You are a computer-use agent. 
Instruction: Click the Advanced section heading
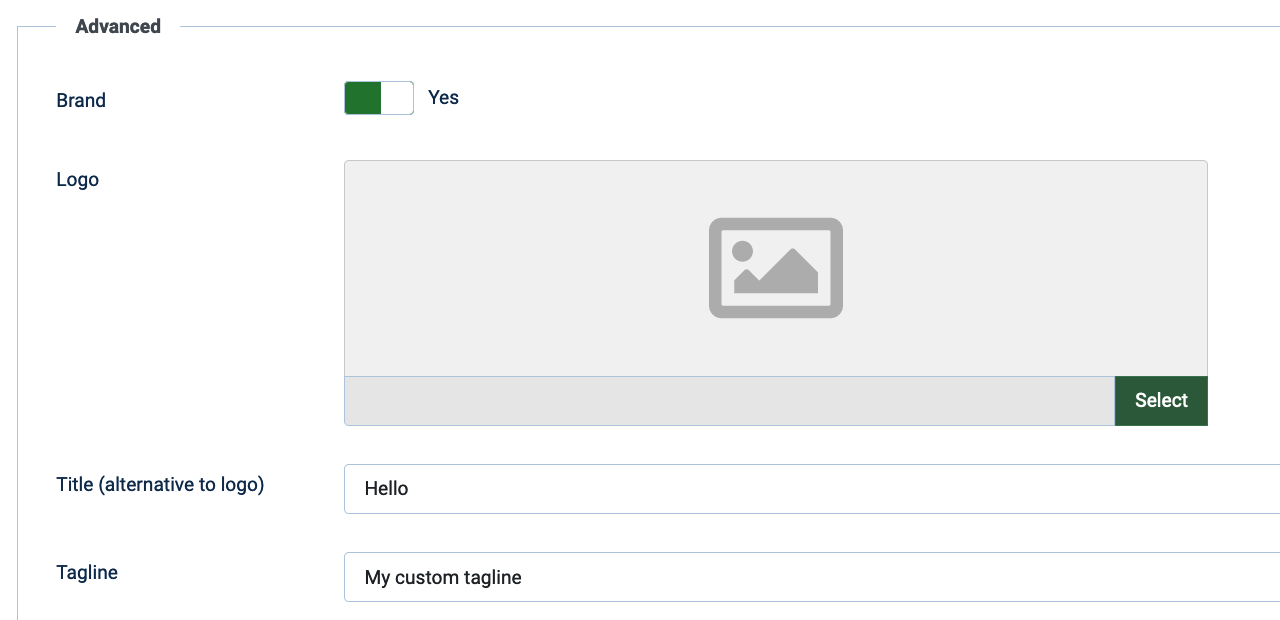coord(118,27)
